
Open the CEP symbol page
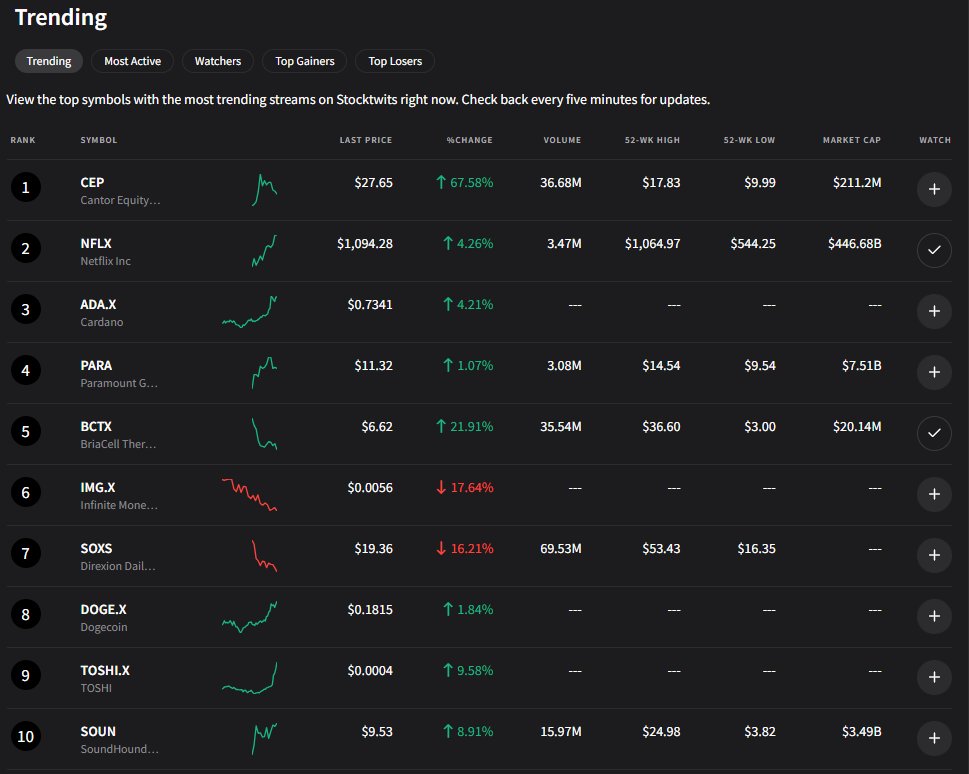[92, 182]
